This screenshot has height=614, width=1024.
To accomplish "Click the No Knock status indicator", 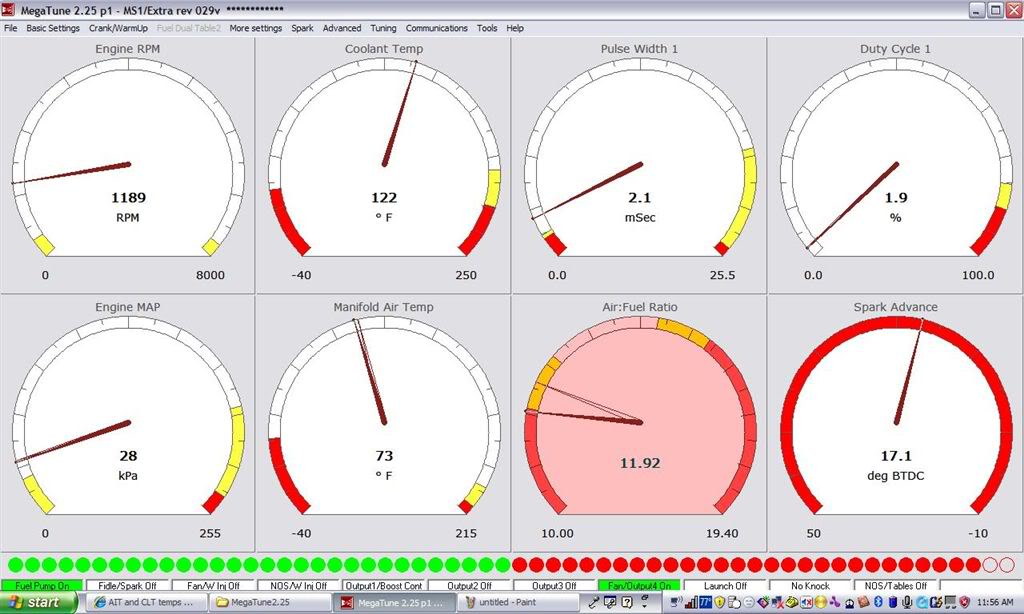I will click(x=810, y=585).
